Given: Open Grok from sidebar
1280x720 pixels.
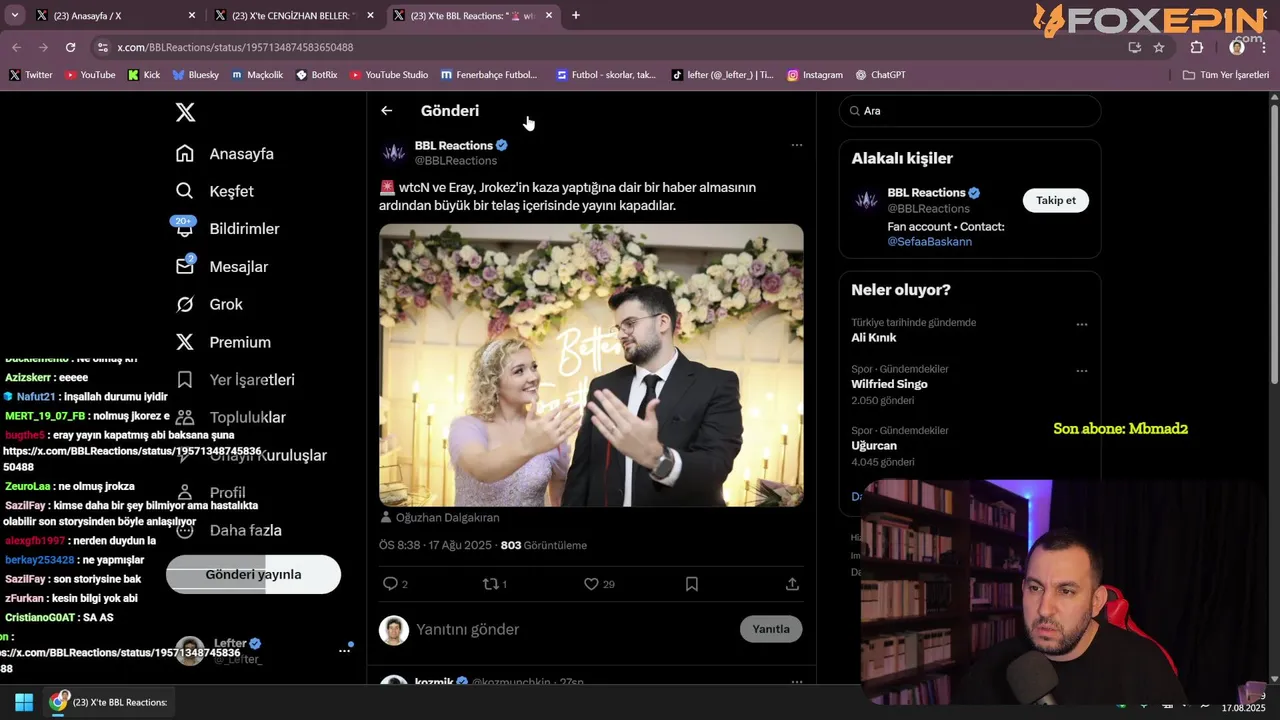Looking at the screenshot, I should [x=209, y=304].
